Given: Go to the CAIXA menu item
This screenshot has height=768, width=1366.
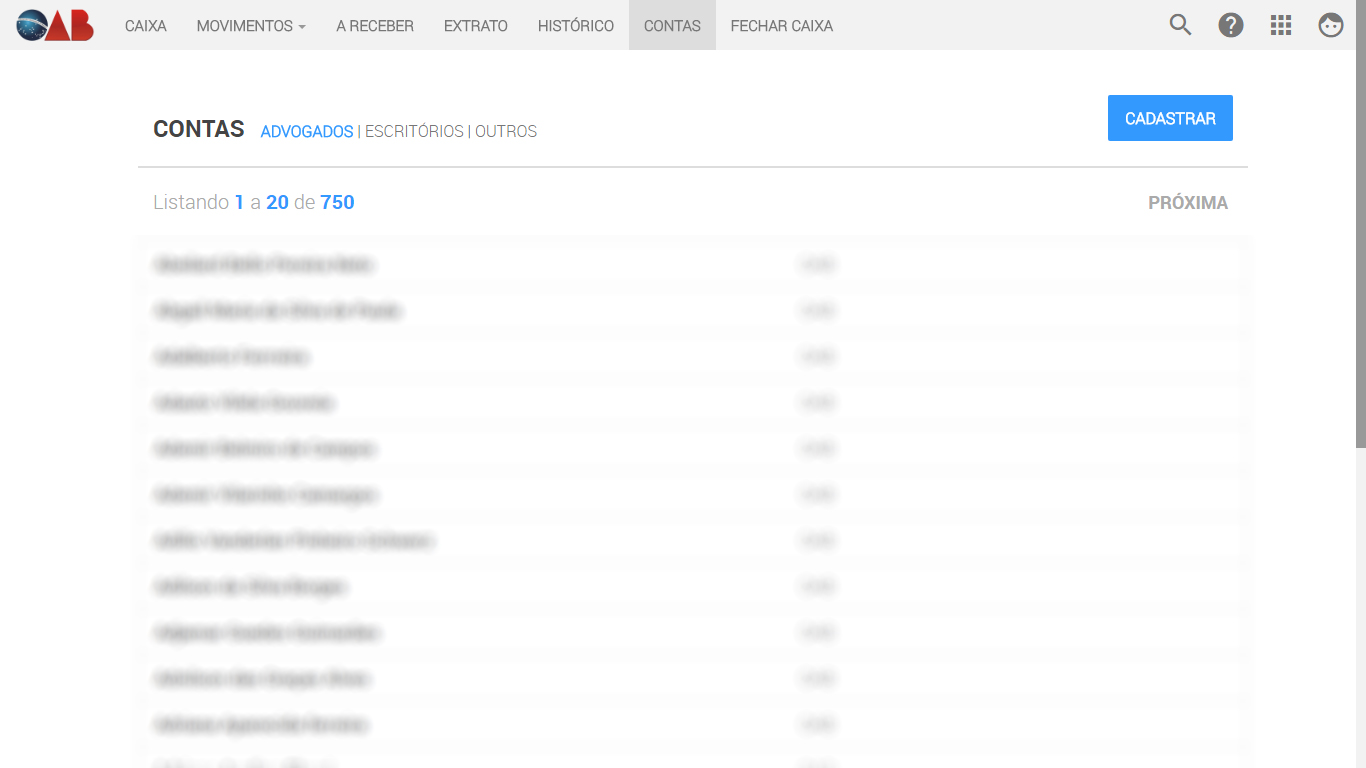Looking at the screenshot, I should click(146, 26).
